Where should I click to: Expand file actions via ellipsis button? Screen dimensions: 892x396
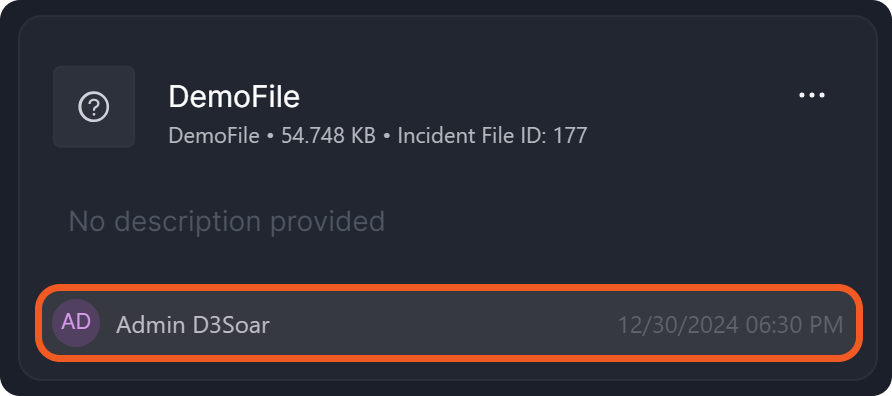click(x=812, y=96)
